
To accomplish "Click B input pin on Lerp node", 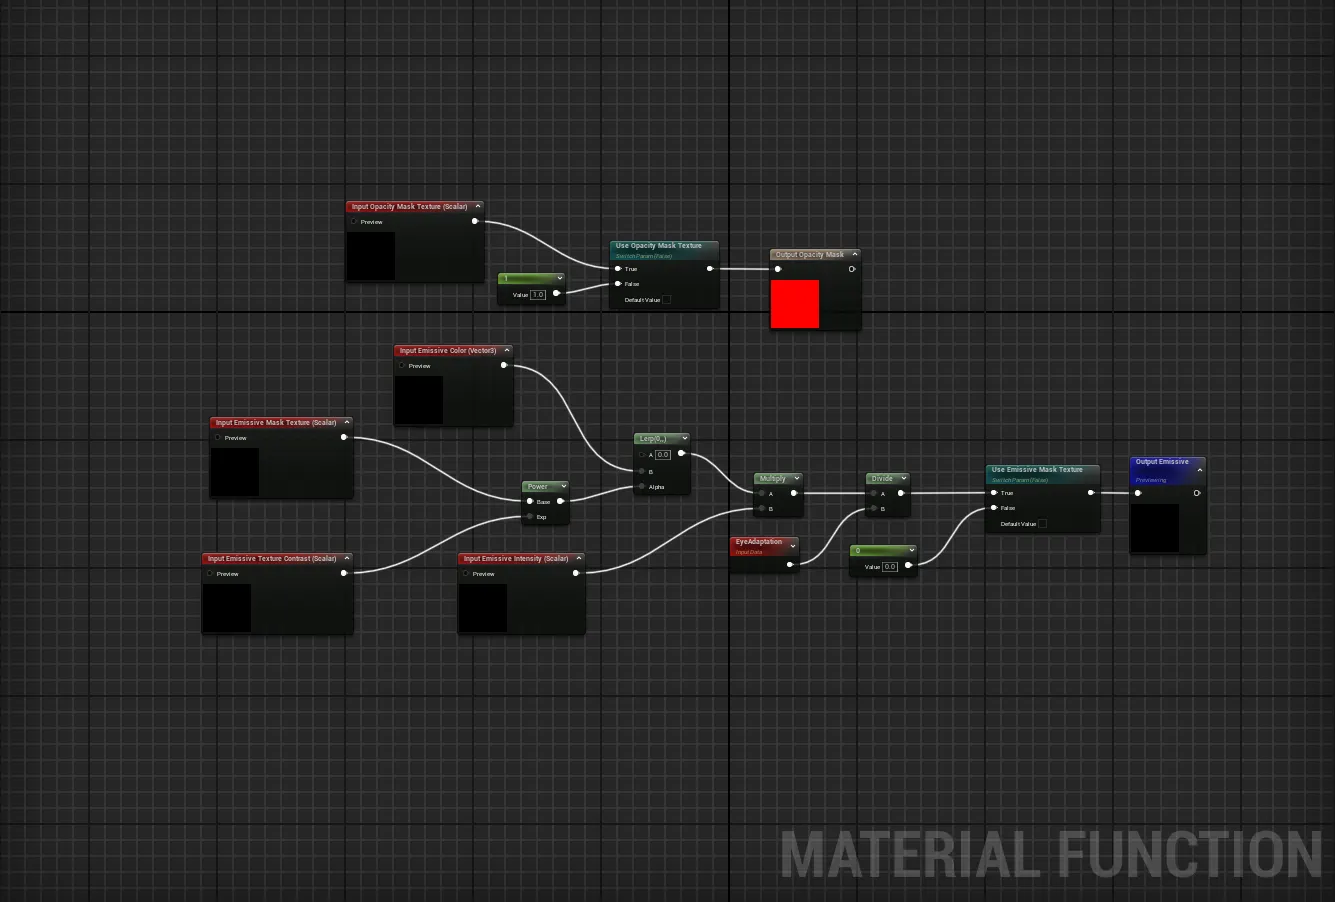I will pyautogui.click(x=641, y=471).
